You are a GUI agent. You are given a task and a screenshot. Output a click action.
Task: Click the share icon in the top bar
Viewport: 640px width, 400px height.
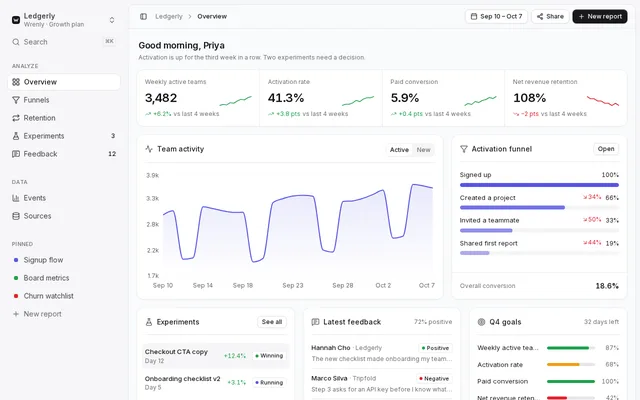click(x=540, y=16)
